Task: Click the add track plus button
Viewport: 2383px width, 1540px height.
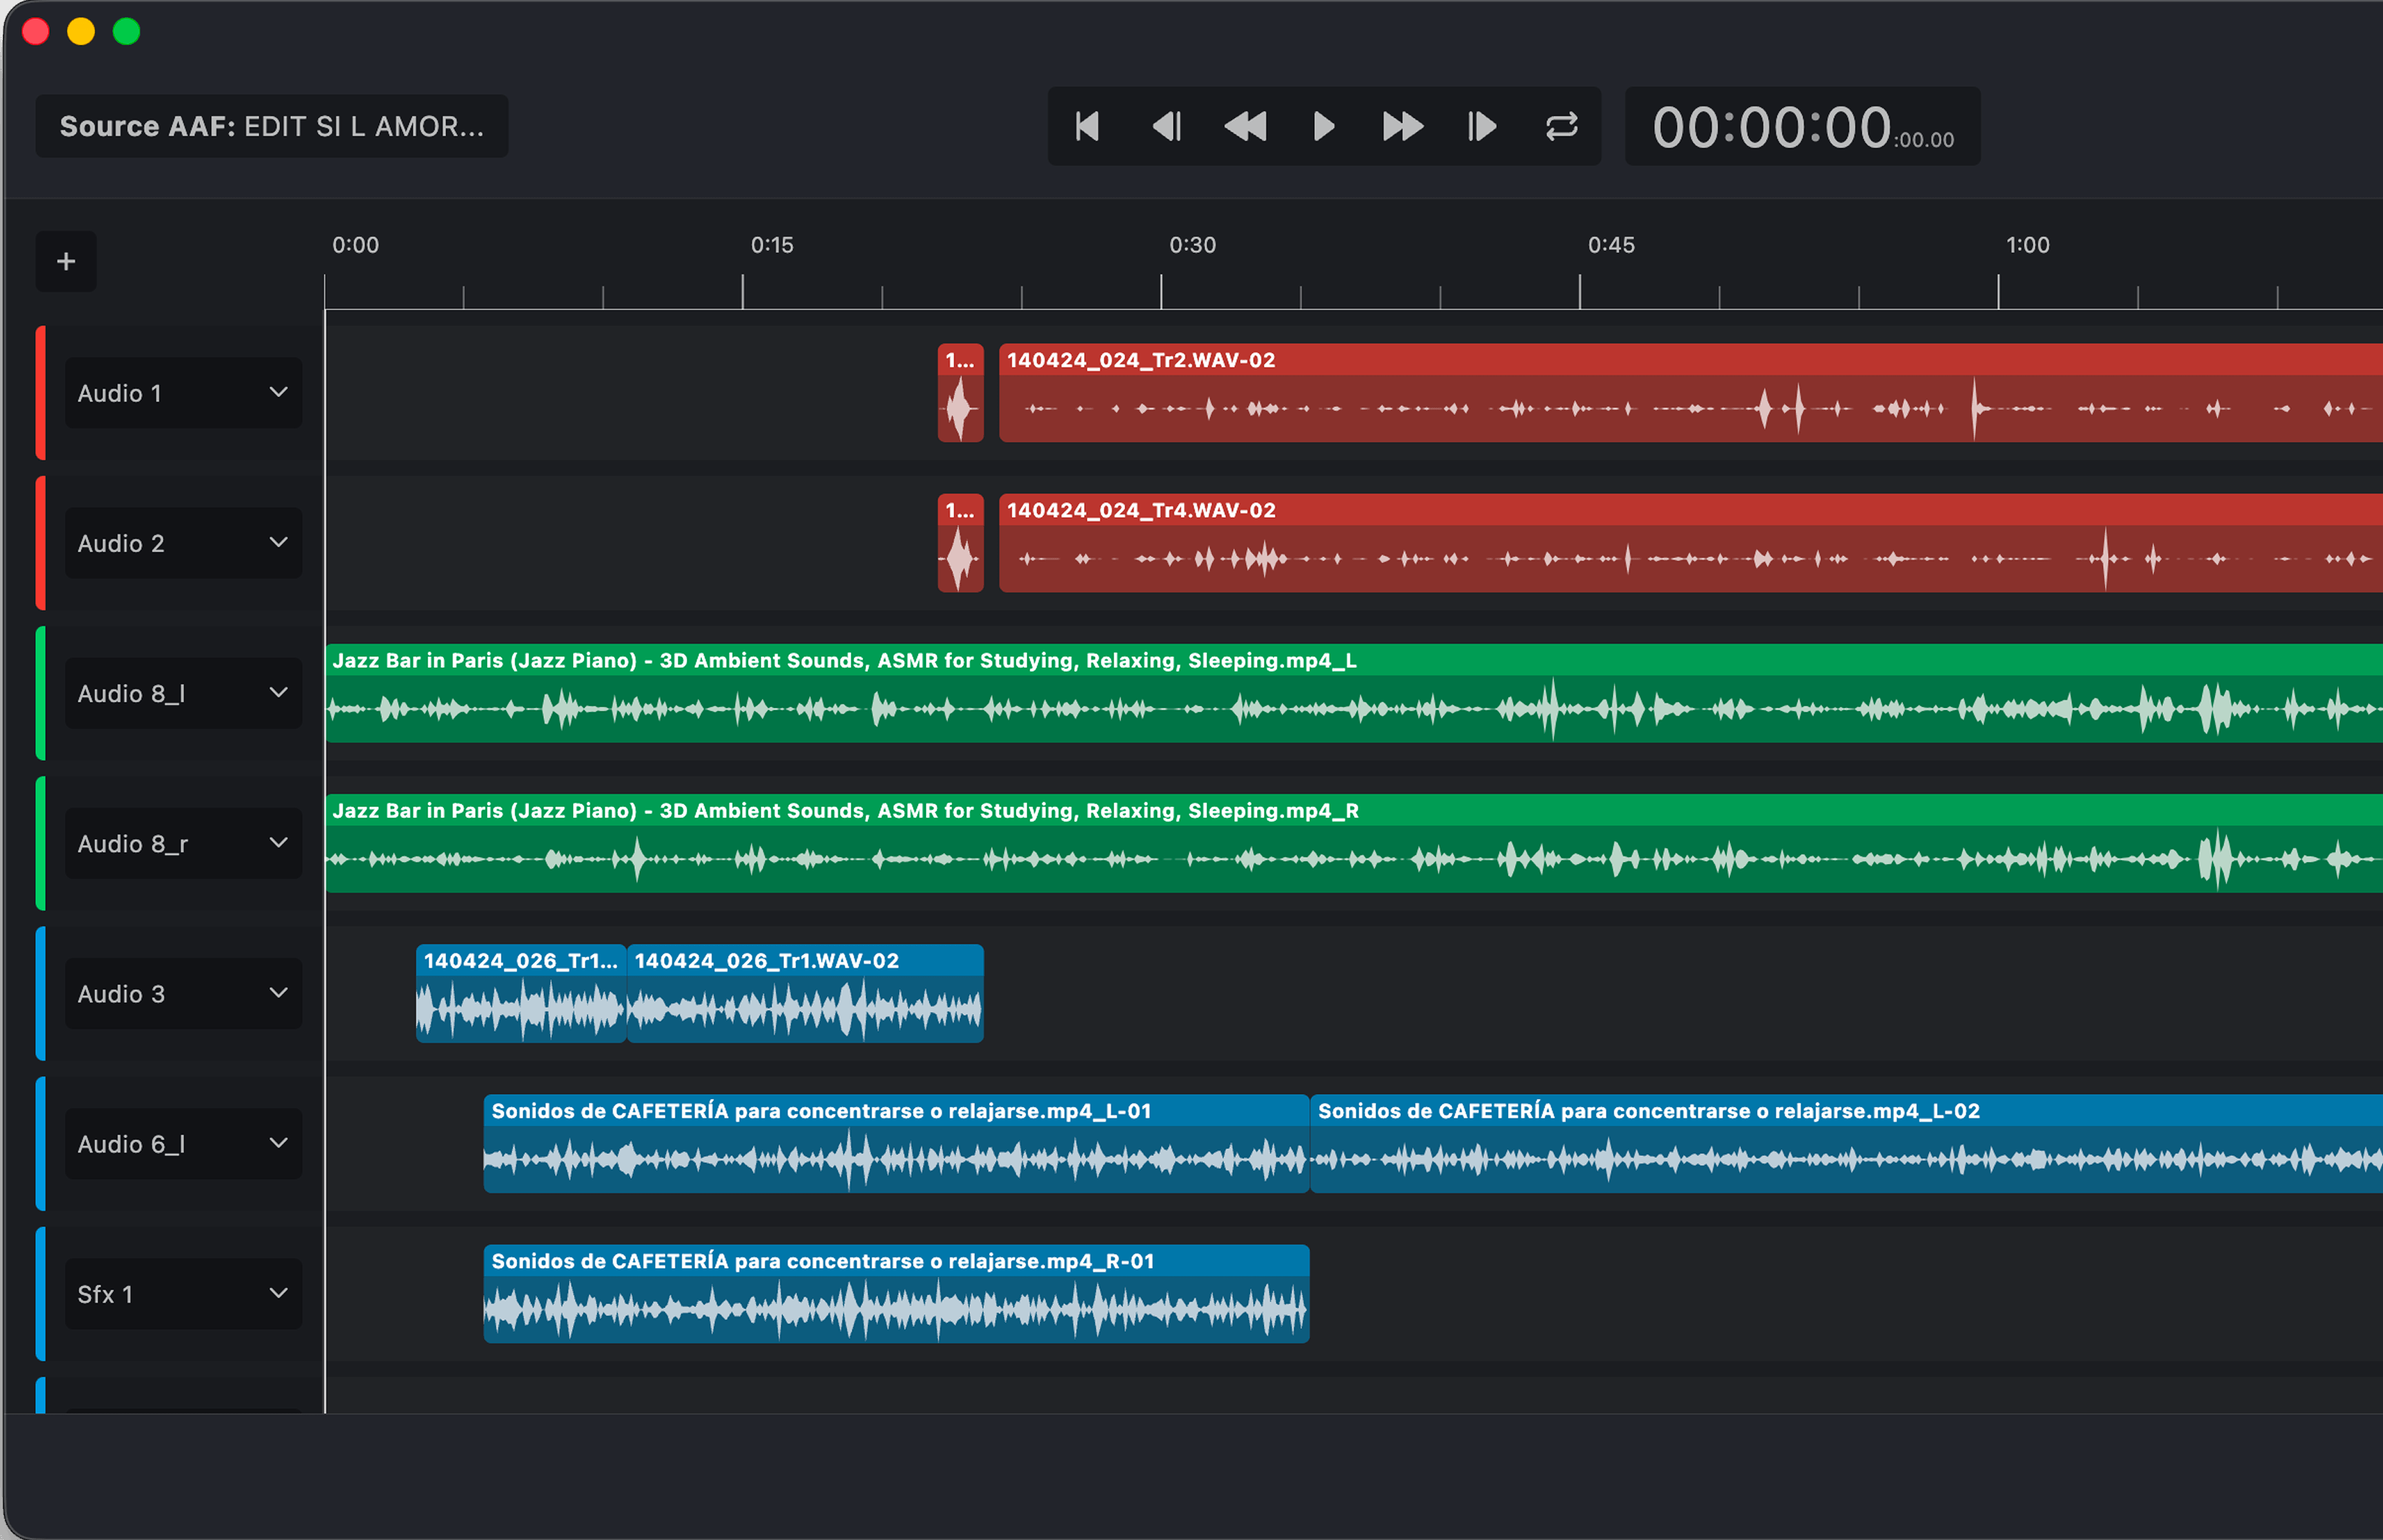Action: point(66,262)
